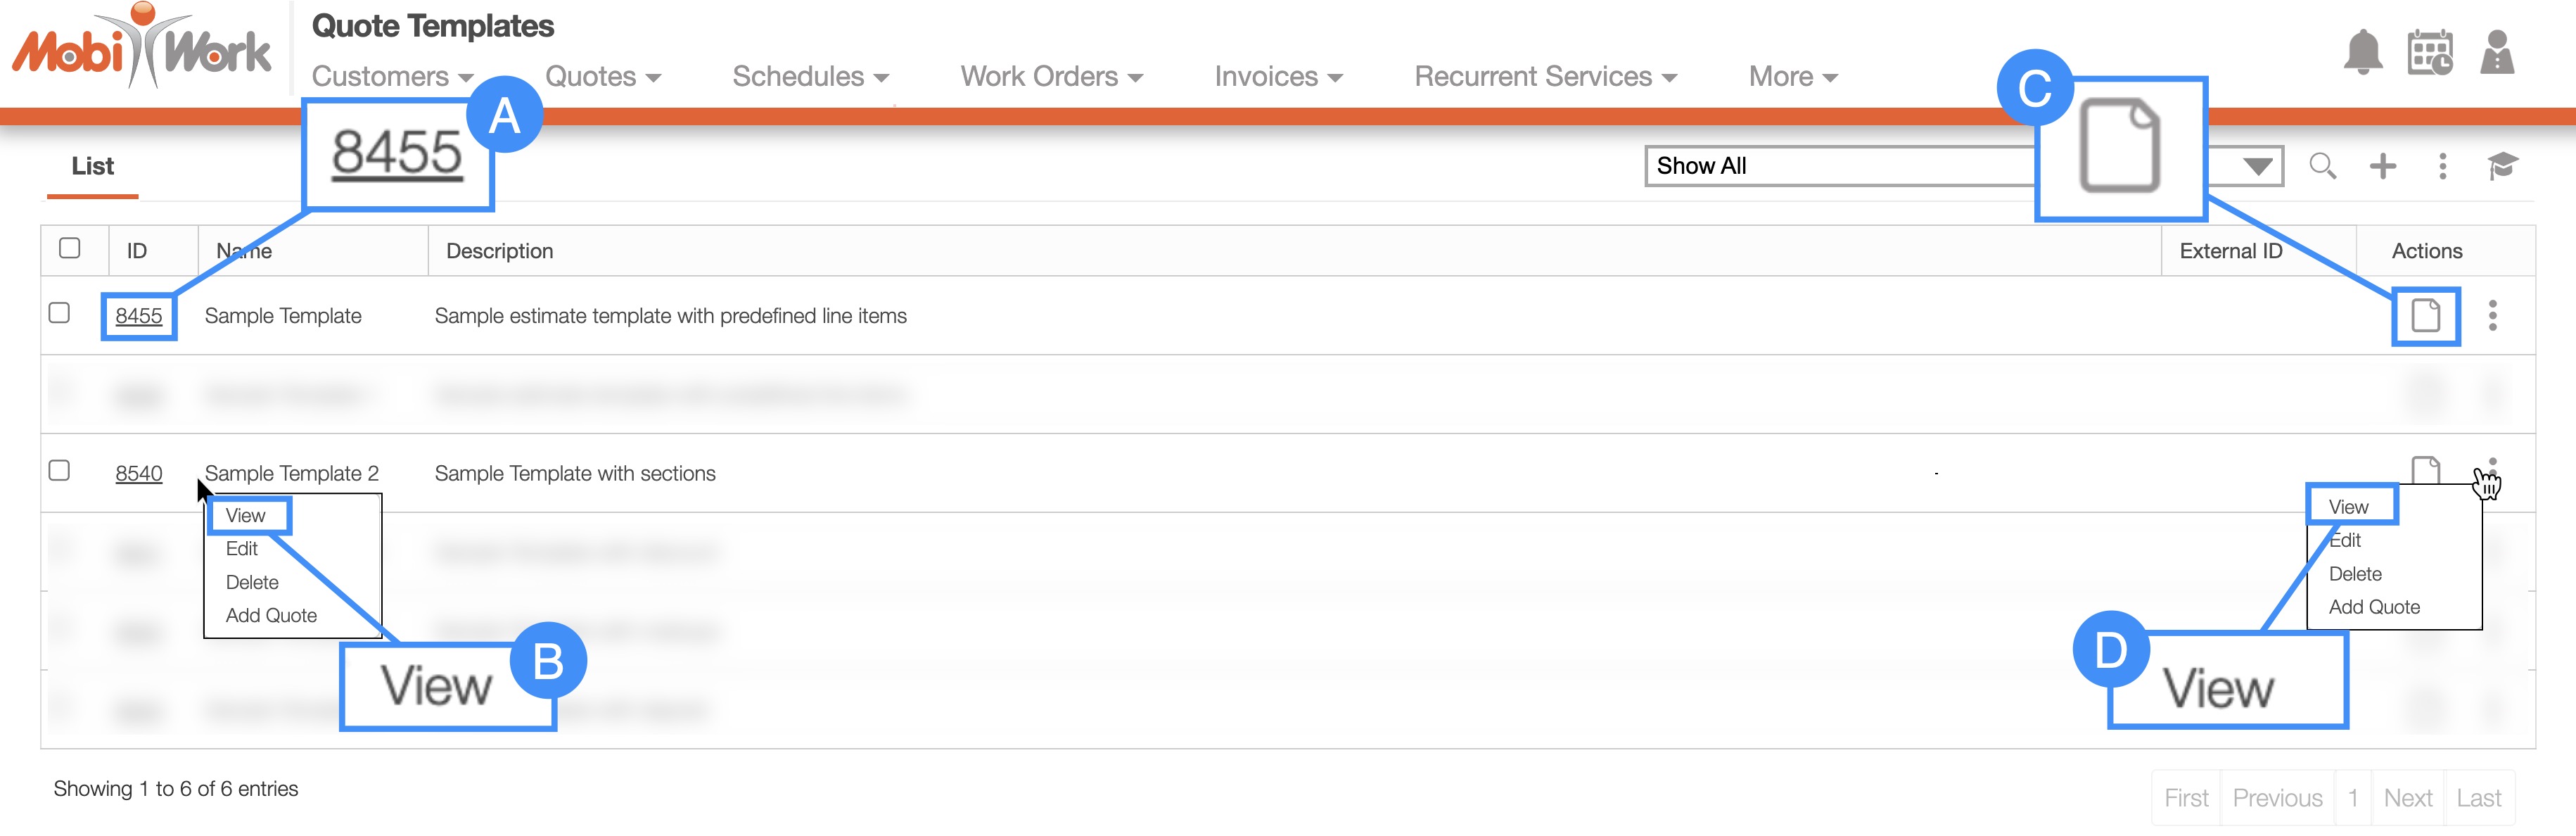
Task: Click the search magnifier icon
Action: click(x=2322, y=166)
